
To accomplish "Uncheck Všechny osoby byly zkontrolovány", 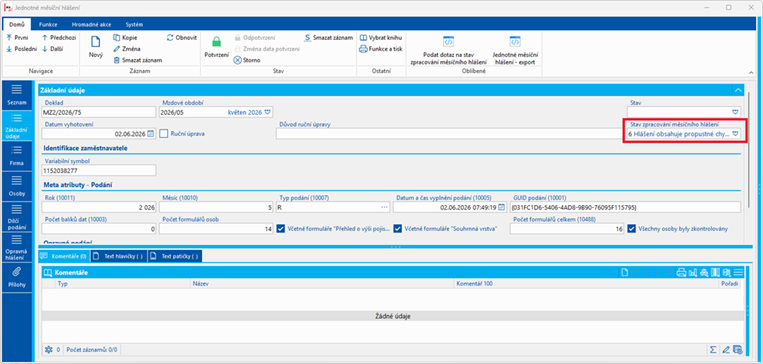I will [632, 229].
